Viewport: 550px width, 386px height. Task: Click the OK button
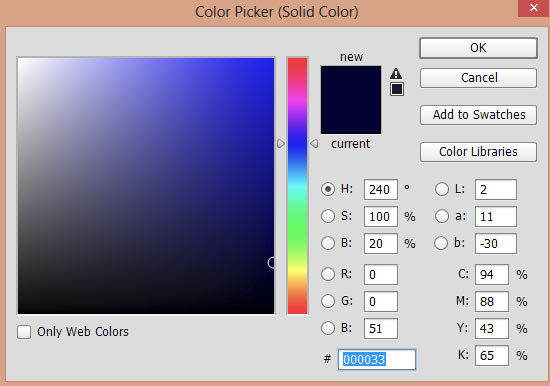tap(478, 48)
